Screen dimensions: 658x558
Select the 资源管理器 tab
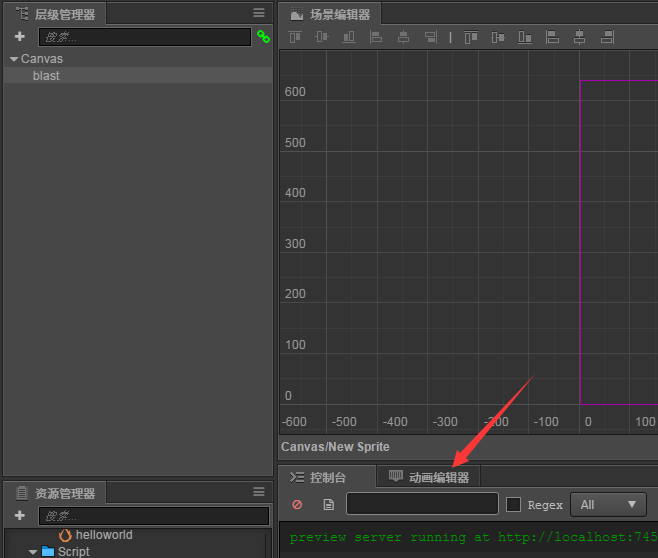point(55,493)
